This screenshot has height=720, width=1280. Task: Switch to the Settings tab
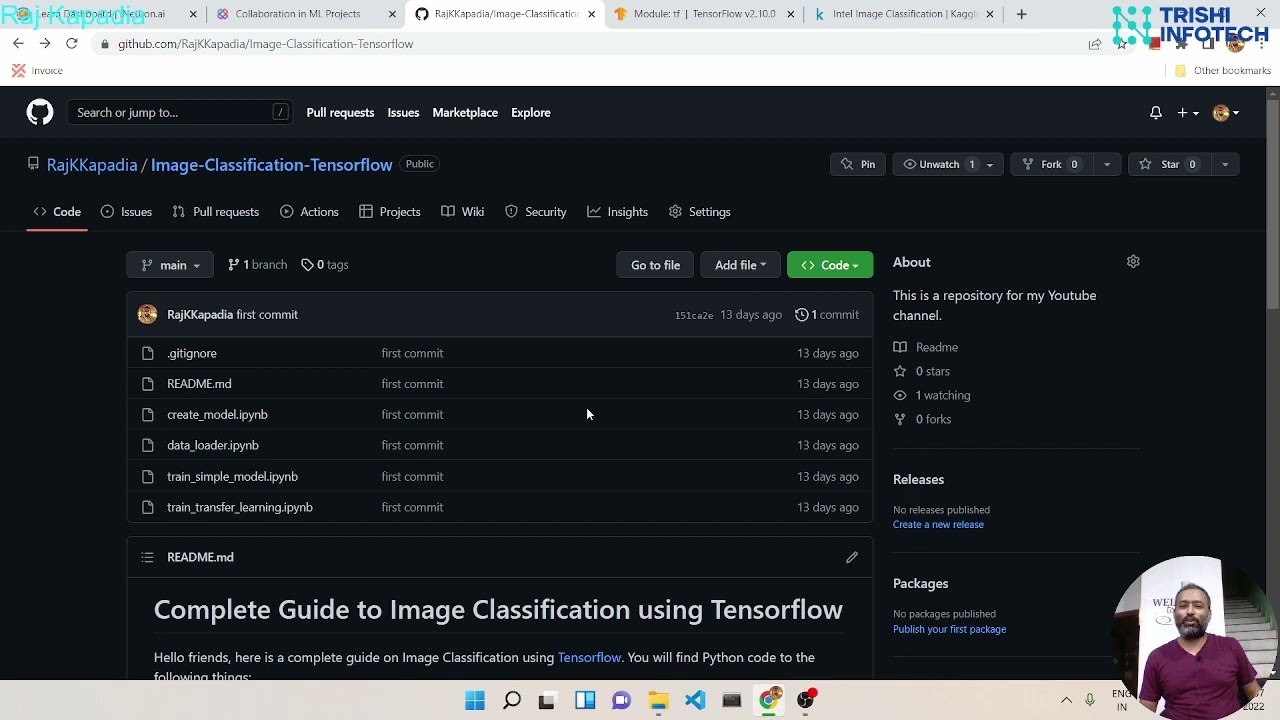pos(700,212)
